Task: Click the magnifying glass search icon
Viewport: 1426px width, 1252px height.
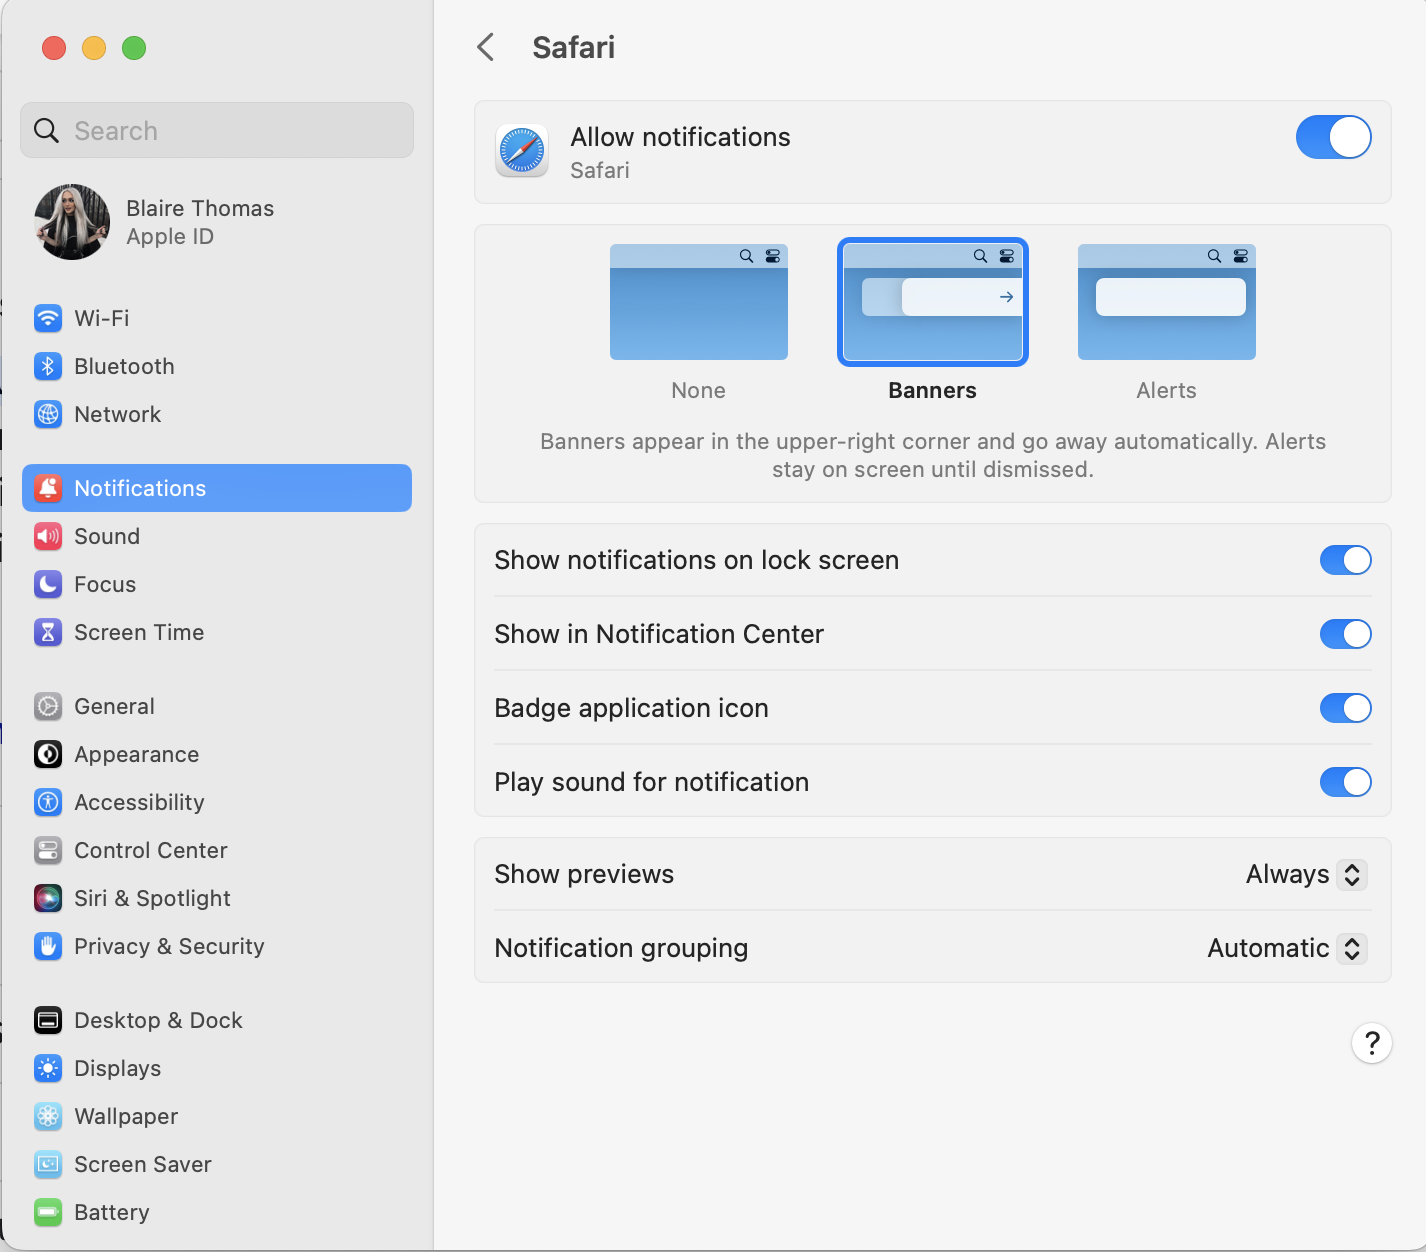Action: [x=46, y=130]
